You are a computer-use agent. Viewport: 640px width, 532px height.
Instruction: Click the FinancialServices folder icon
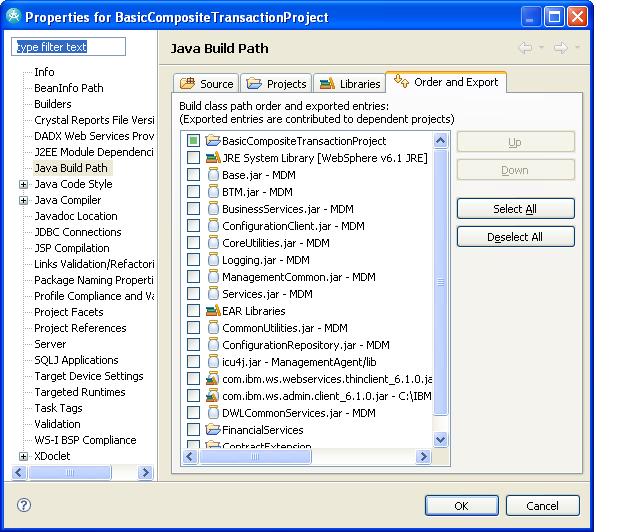point(213,430)
